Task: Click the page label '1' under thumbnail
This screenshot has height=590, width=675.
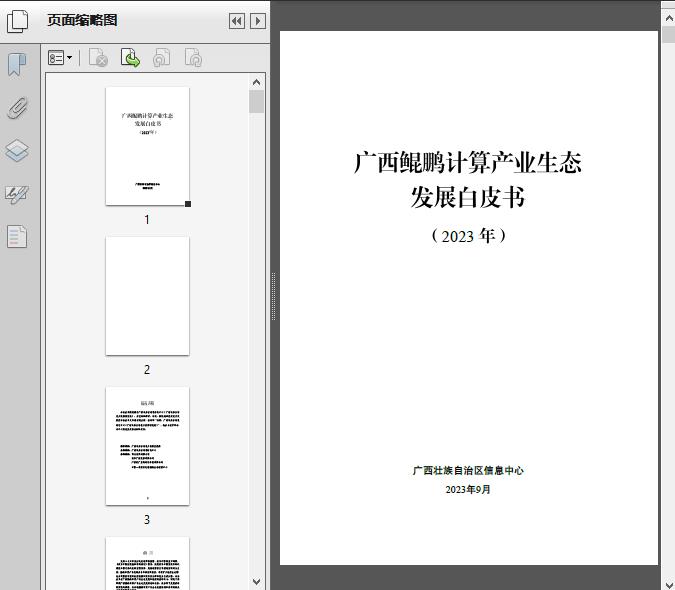Action: pyautogui.click(x=147, y=219)
